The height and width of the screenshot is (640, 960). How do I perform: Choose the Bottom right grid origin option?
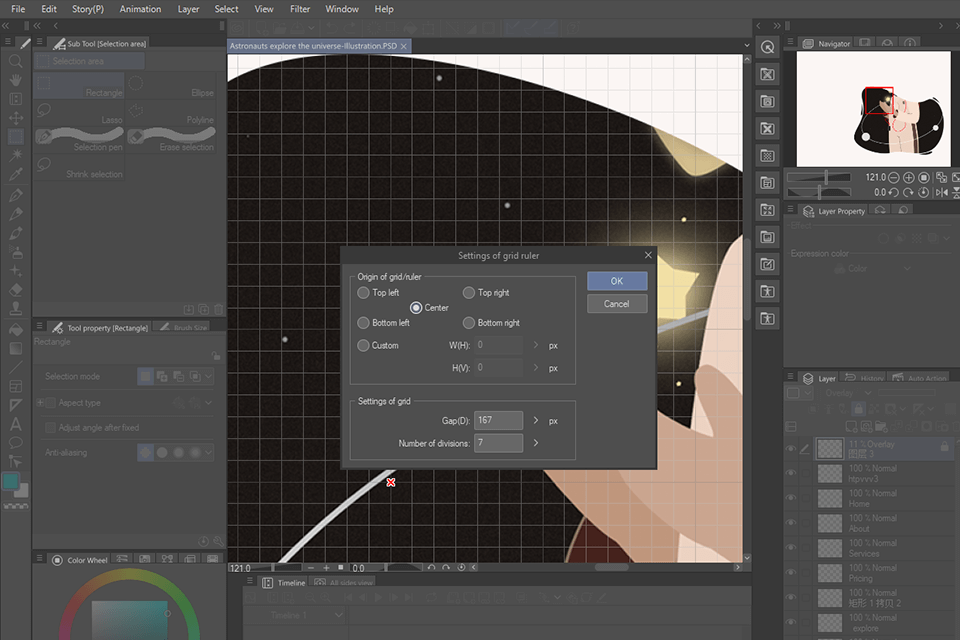[x=468, y=322]
